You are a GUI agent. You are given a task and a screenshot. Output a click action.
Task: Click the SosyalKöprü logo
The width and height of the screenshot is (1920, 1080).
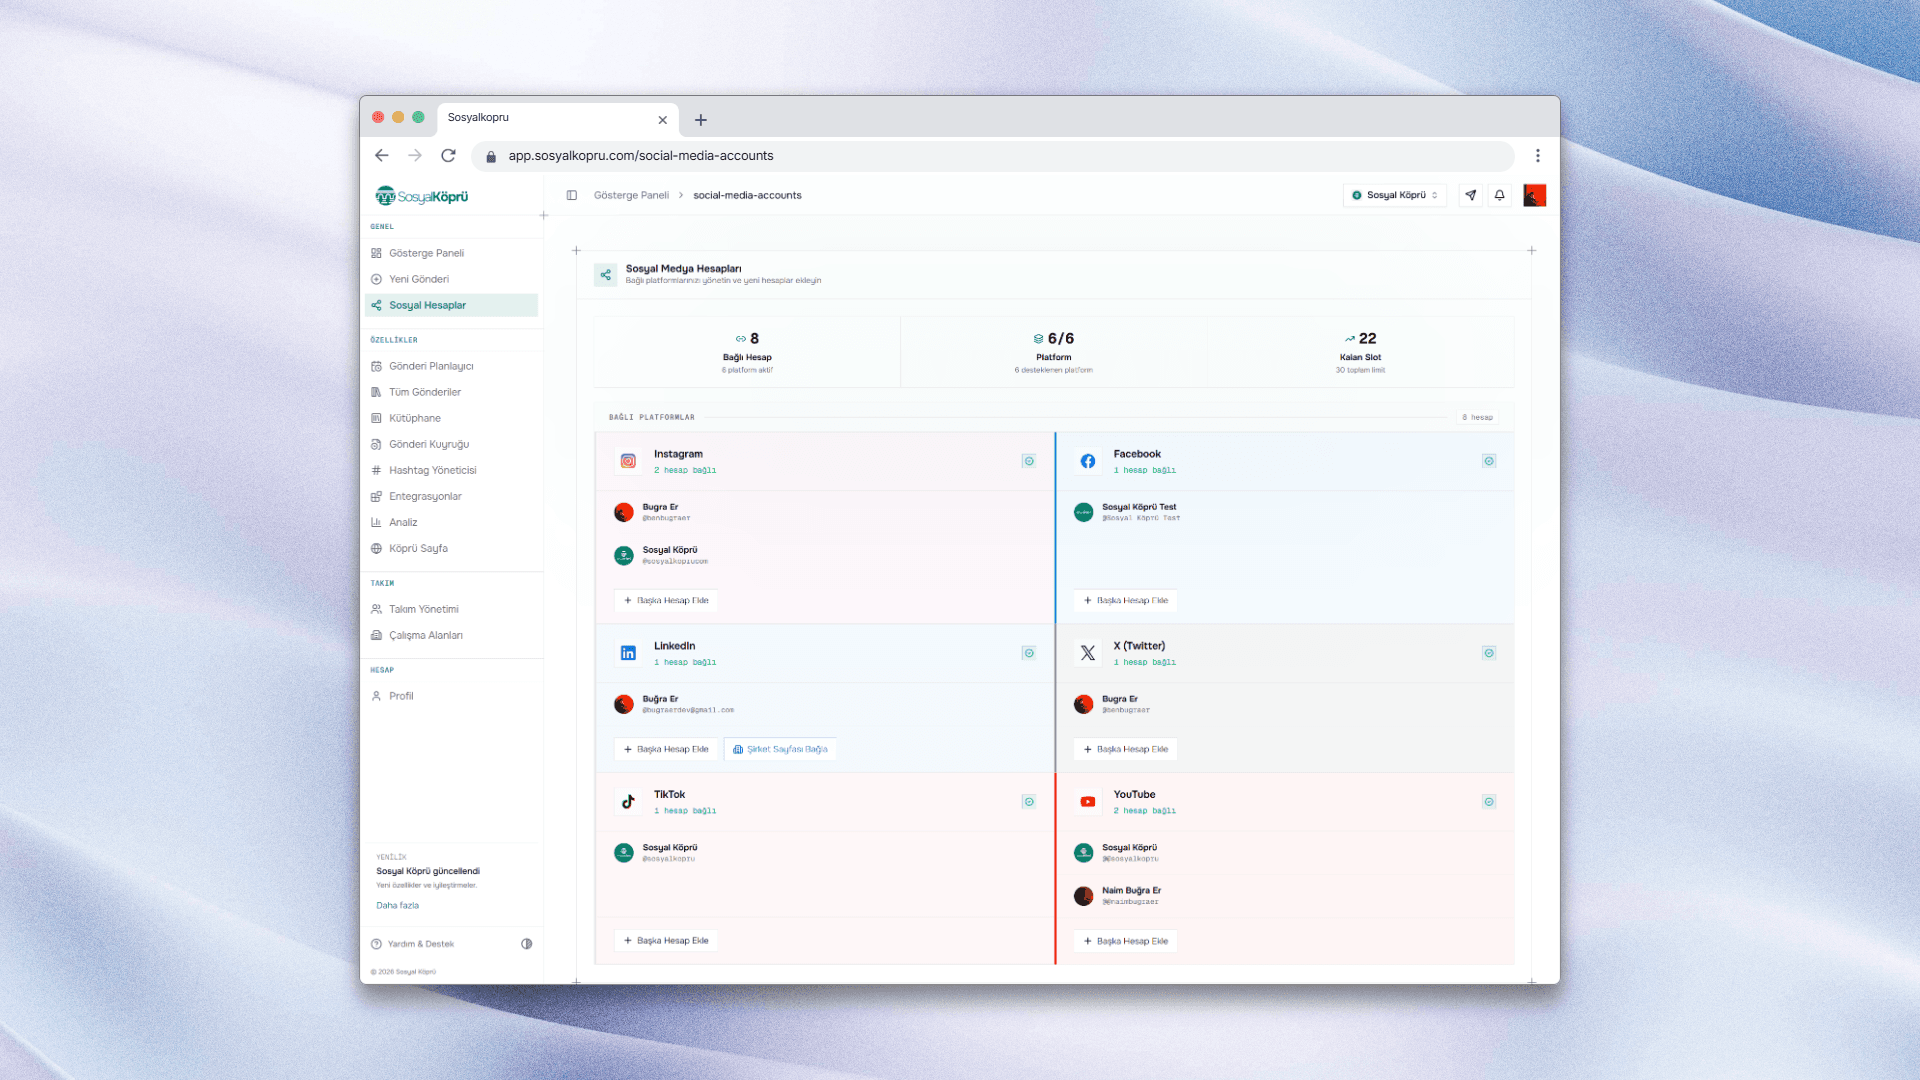422,196
